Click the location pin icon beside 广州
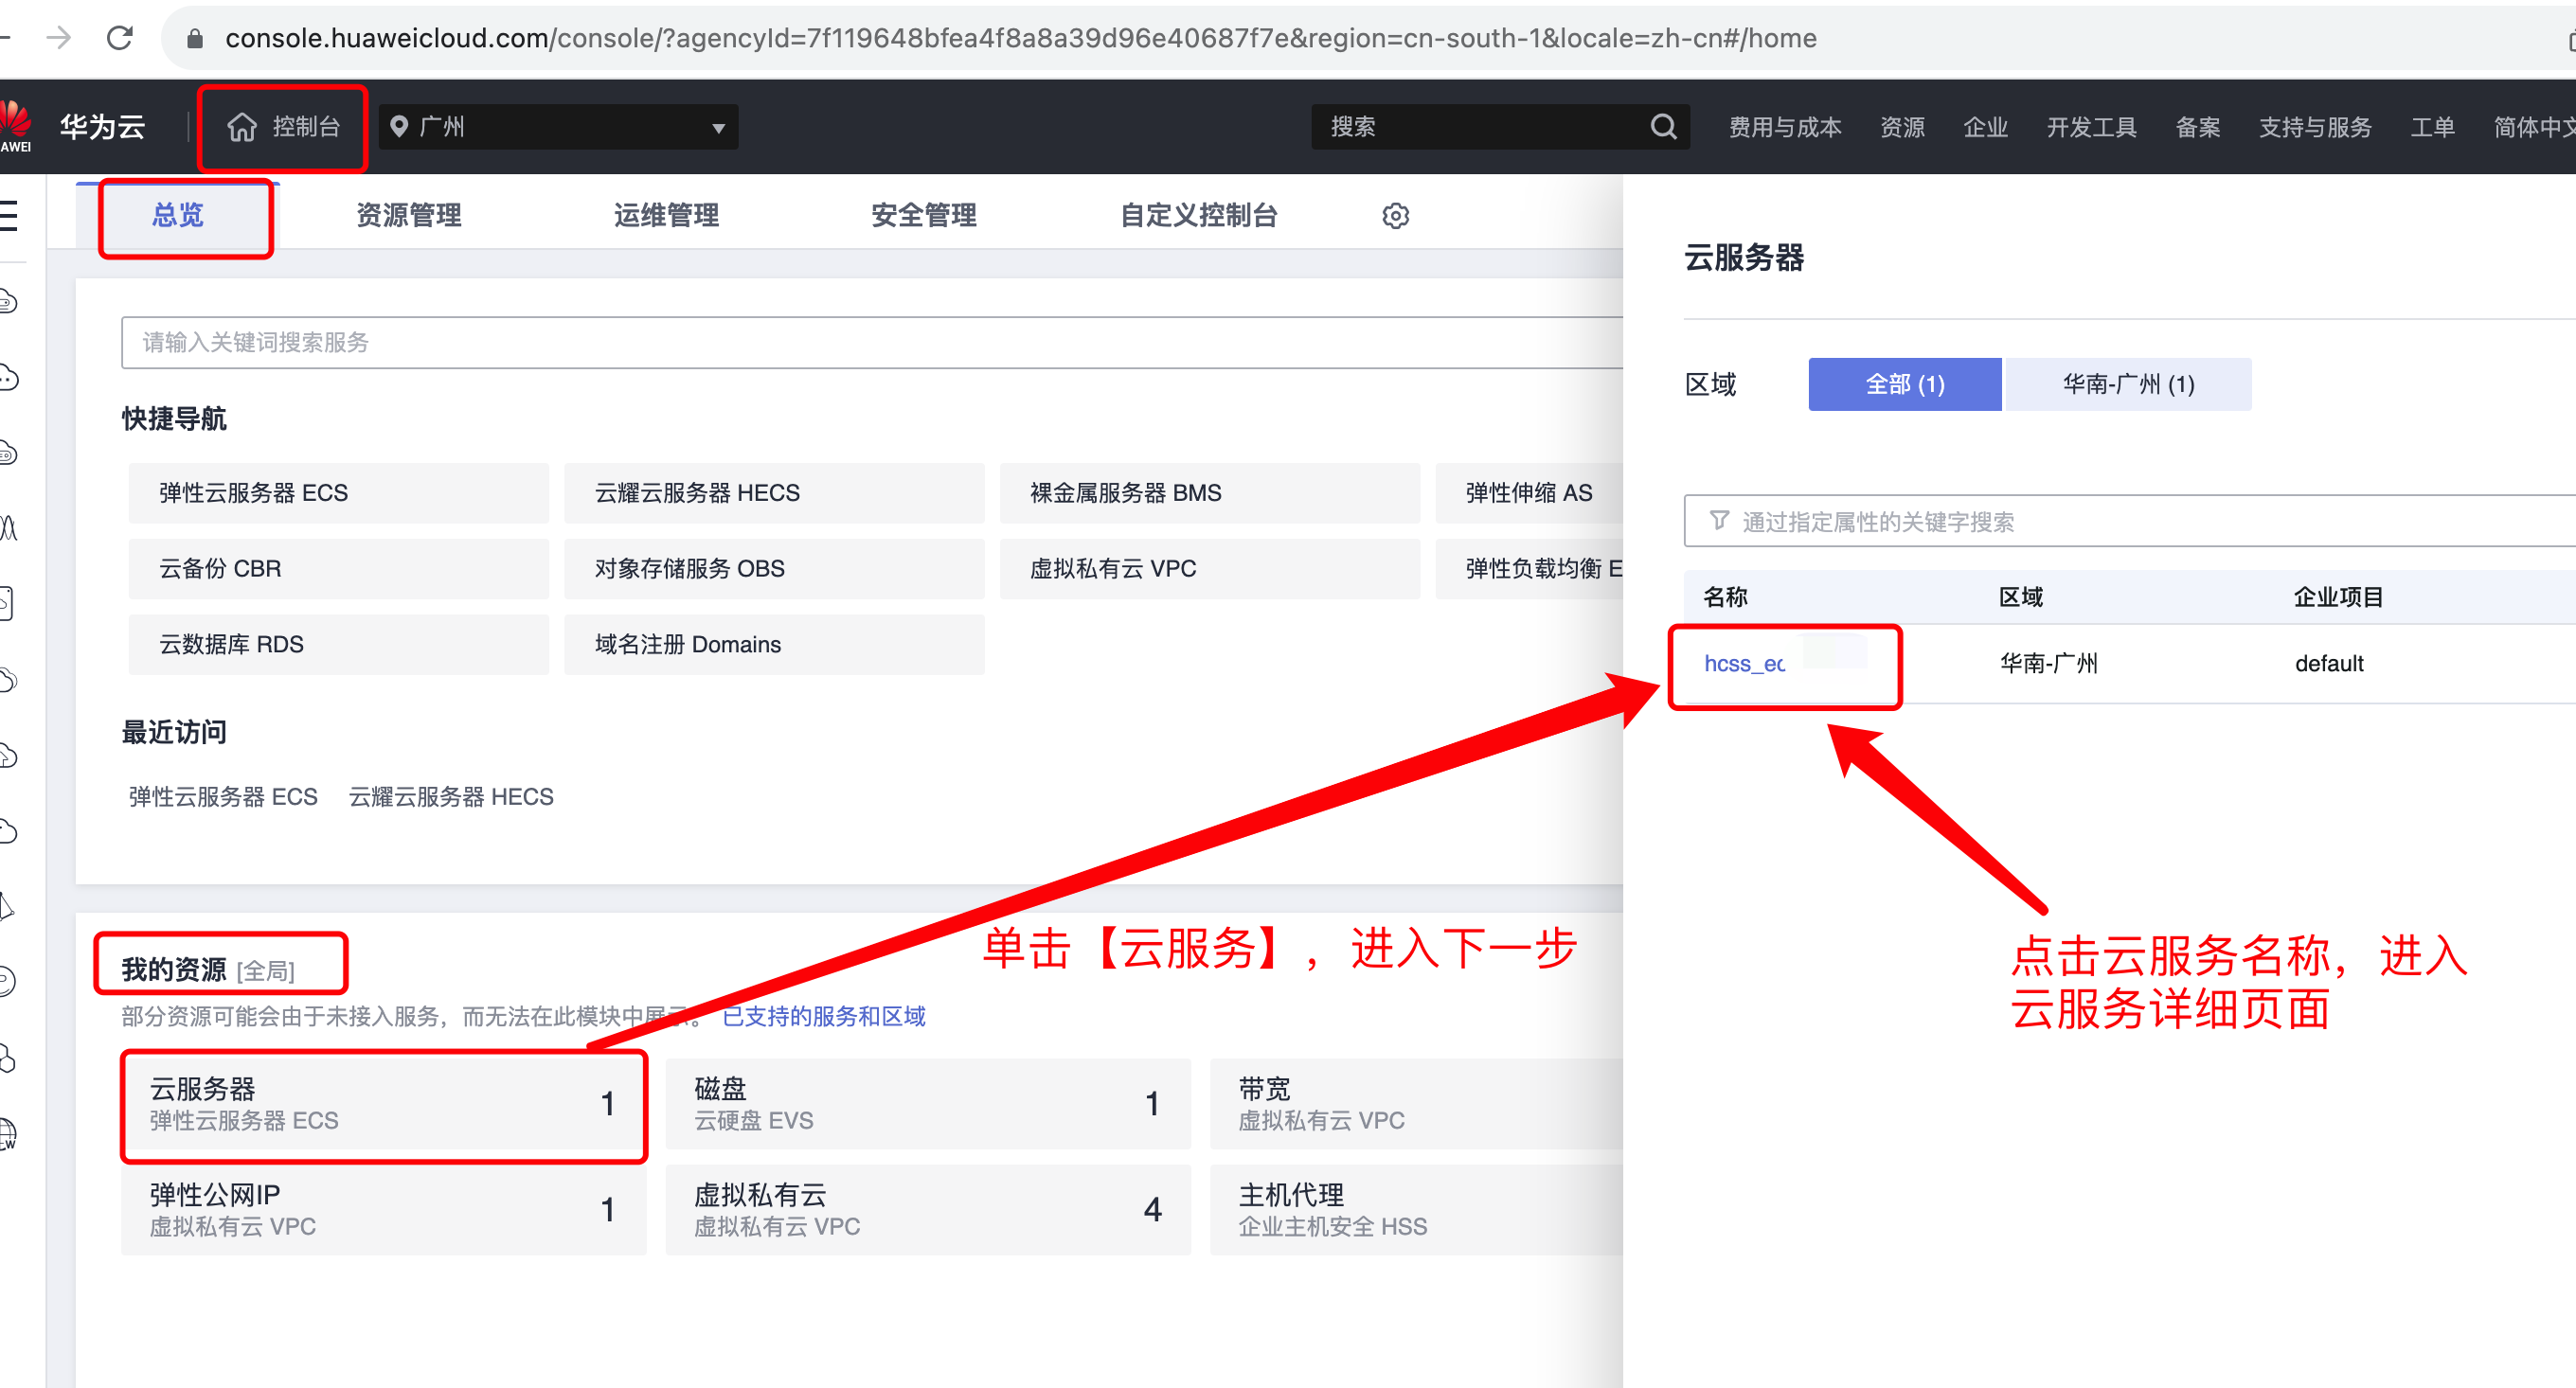 pos(398,127)
